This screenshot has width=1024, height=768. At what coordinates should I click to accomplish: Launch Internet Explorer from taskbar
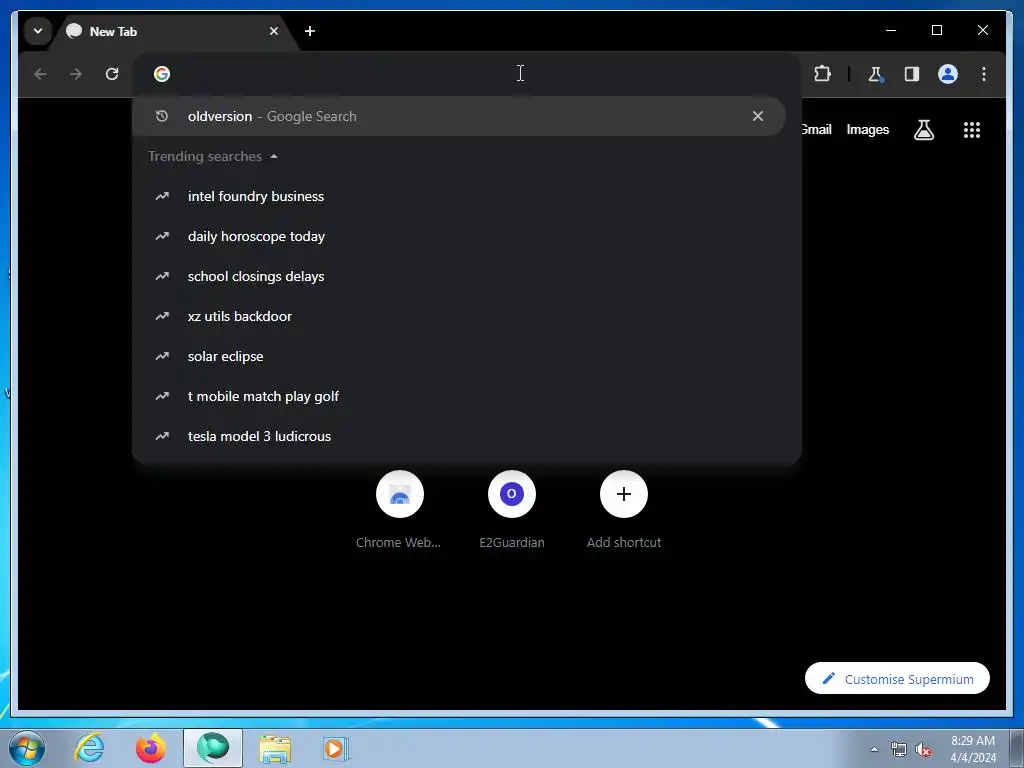click(89, 748)
